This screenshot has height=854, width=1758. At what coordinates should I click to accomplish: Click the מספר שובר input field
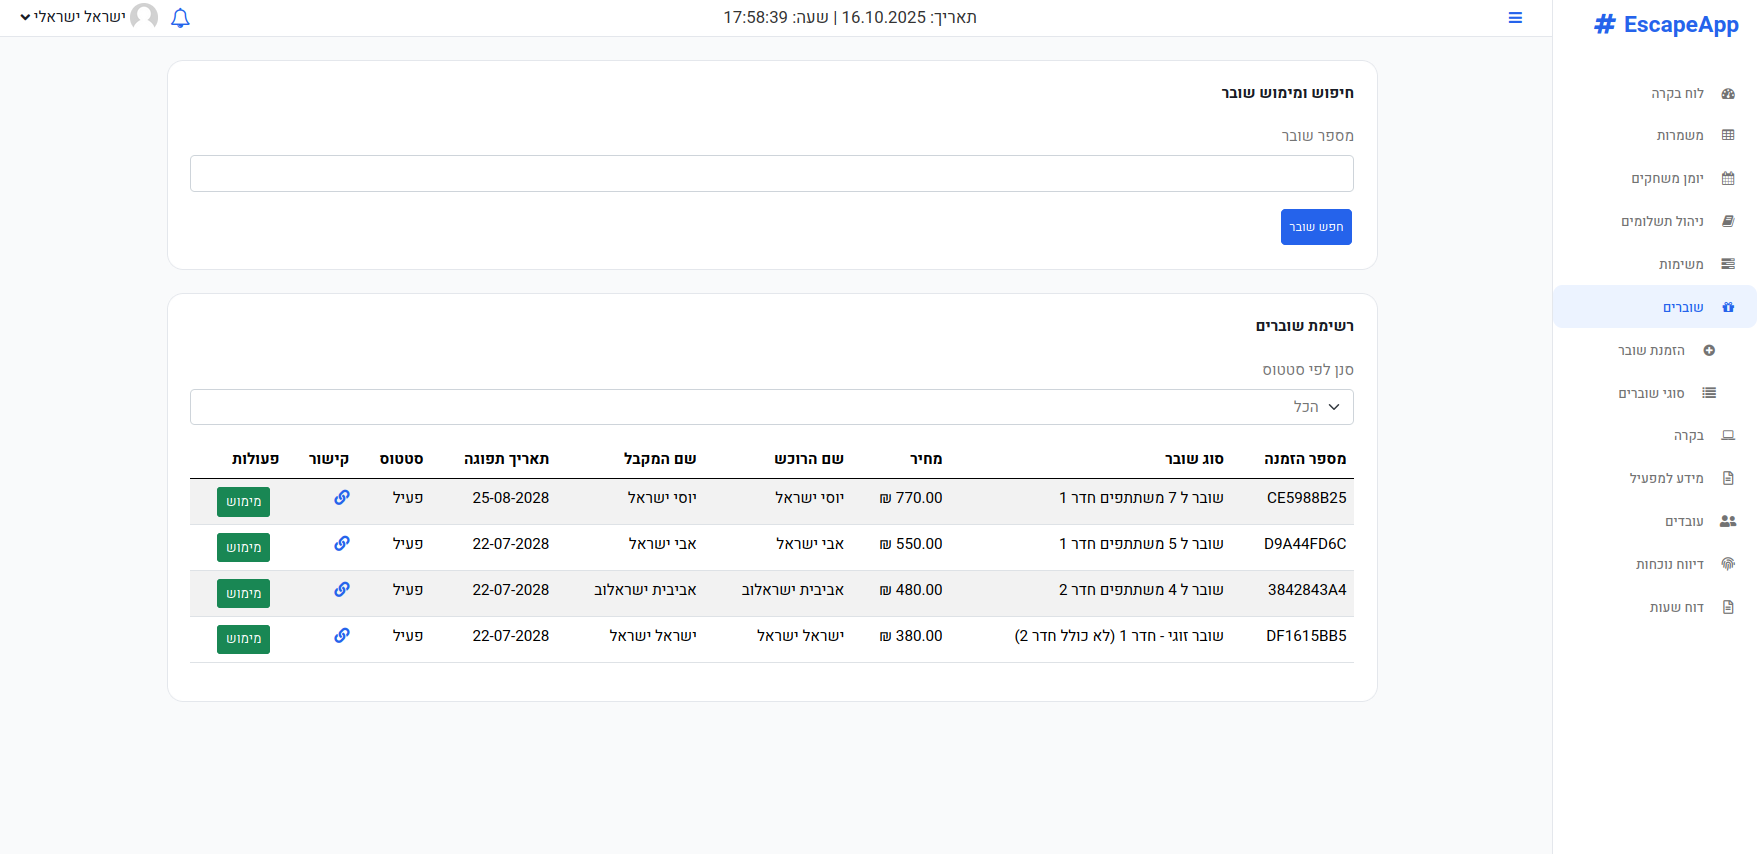pyautogui.click(x=771, y=173)
